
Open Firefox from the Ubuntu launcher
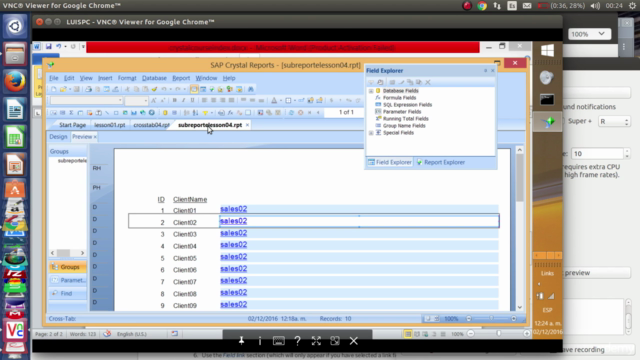click(15, 81)
